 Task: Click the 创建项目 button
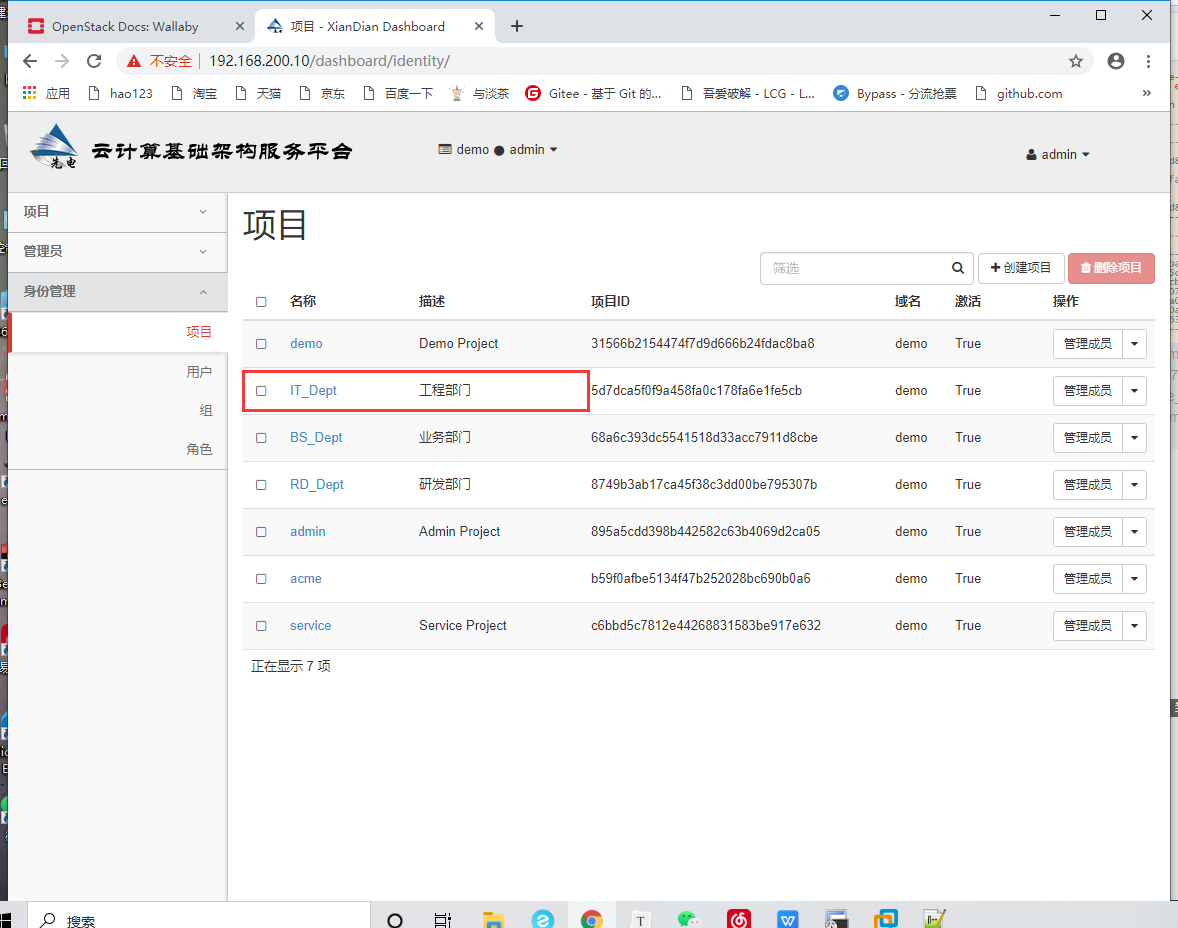tap(1021, 268)
